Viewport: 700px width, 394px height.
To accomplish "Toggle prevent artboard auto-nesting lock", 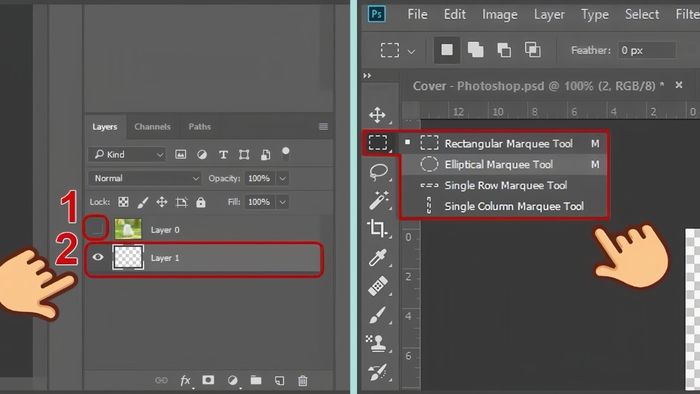I will 181,202.
